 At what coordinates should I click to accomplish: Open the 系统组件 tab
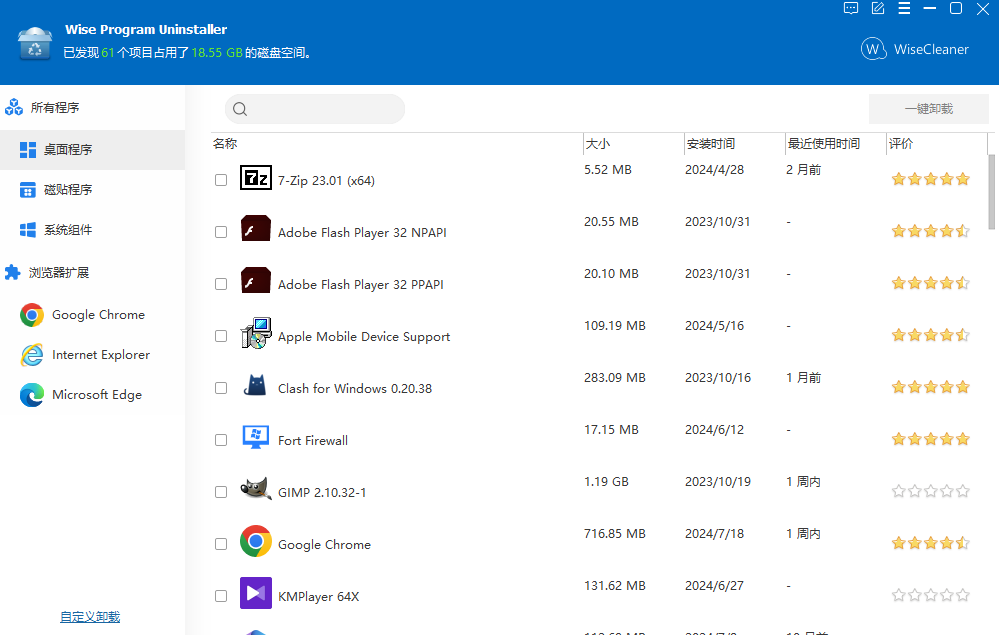click(x=67, y=230)
